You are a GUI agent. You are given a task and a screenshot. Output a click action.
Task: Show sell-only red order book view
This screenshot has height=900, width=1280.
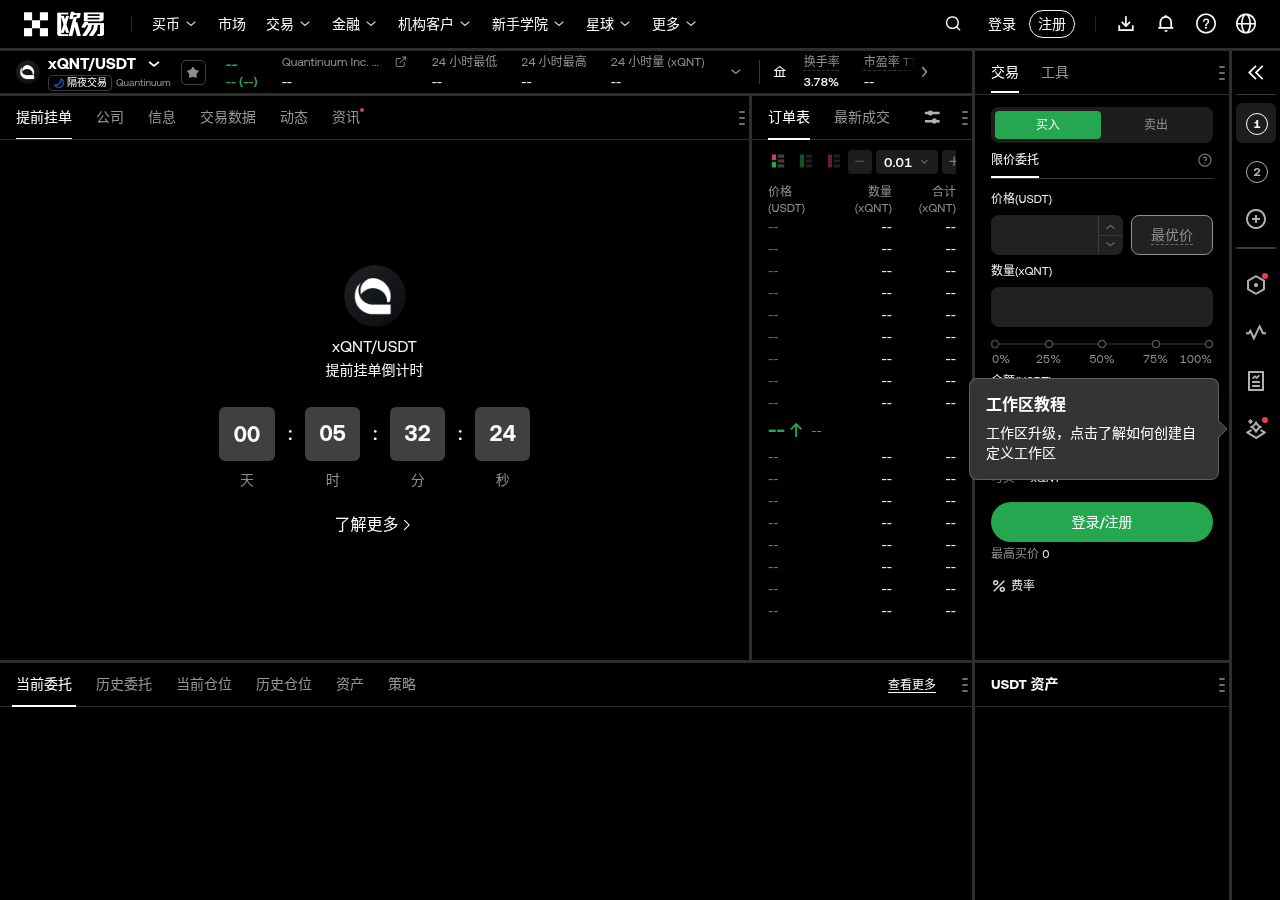834,161
